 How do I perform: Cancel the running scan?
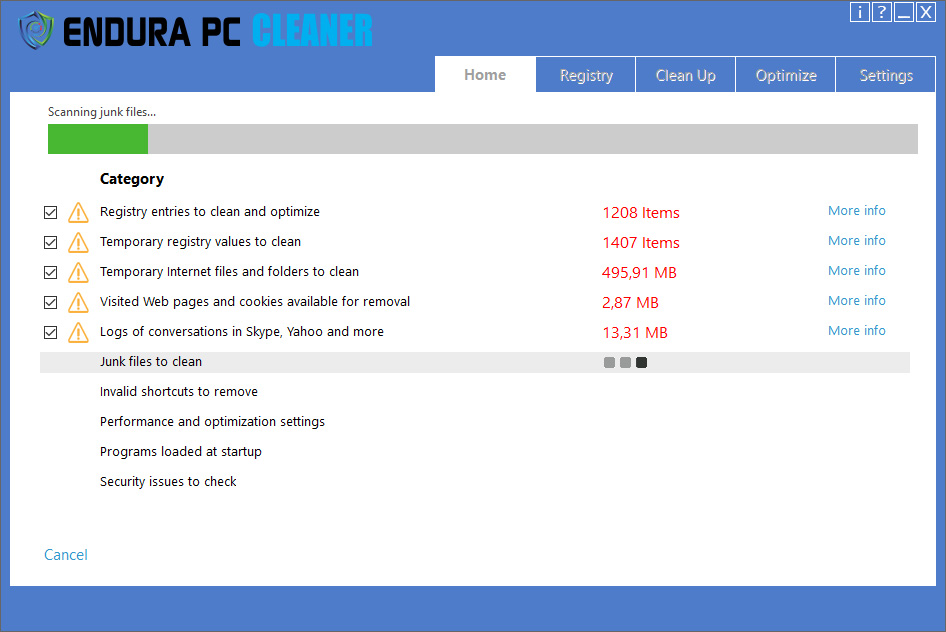(66, 555)
